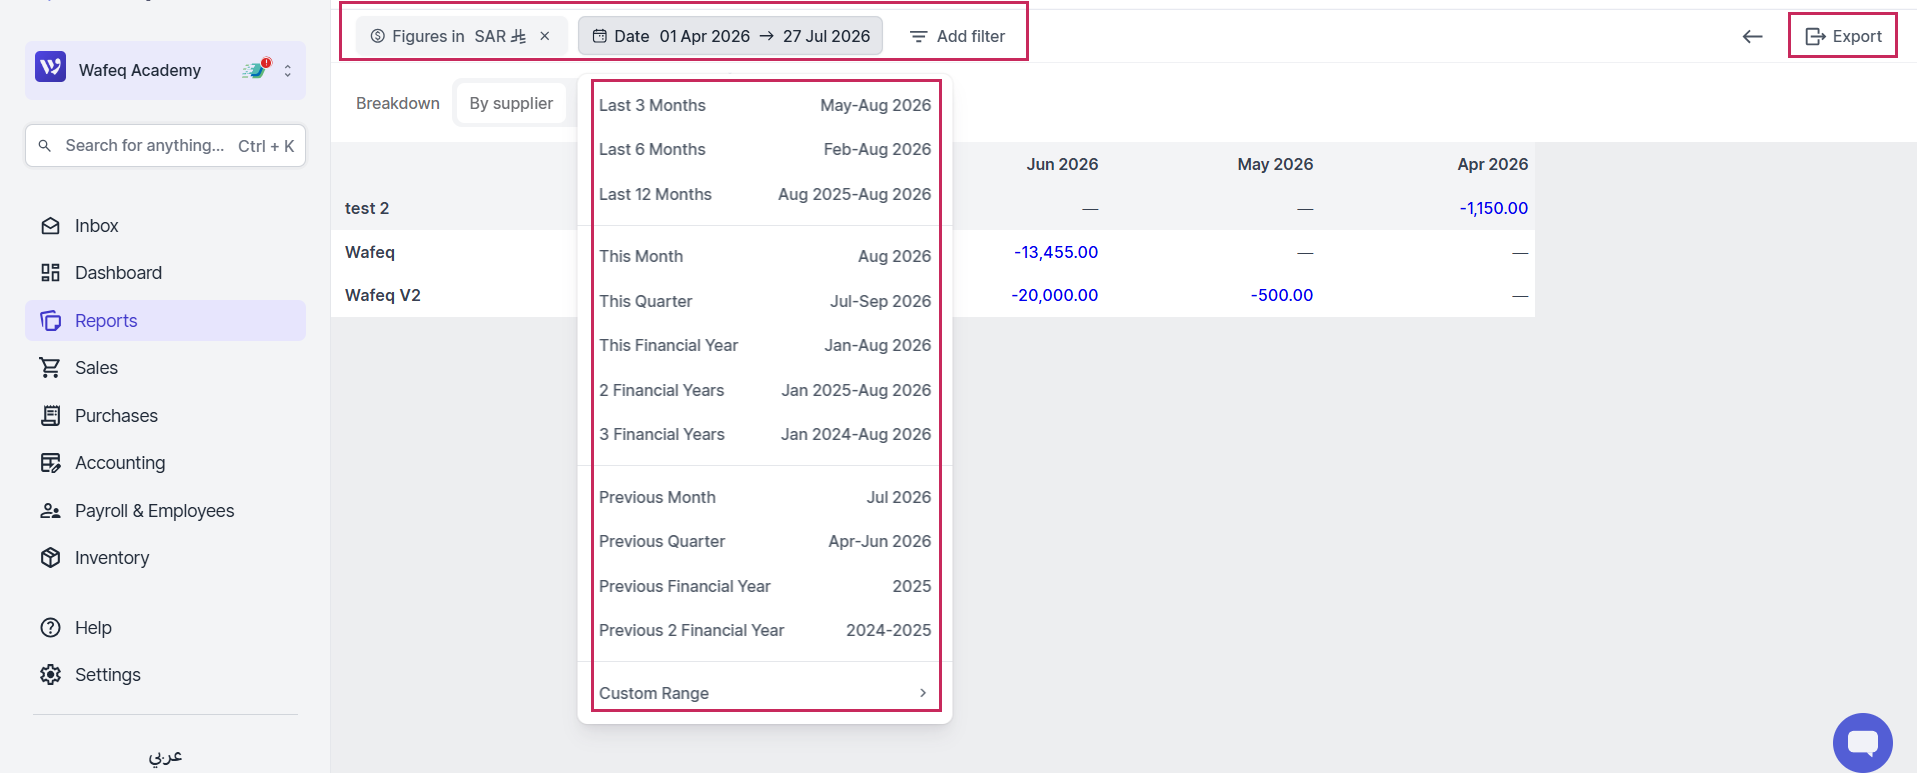Open the chat support bubble
Viewport: 1917px width, 773px height.
(1862, 742)
